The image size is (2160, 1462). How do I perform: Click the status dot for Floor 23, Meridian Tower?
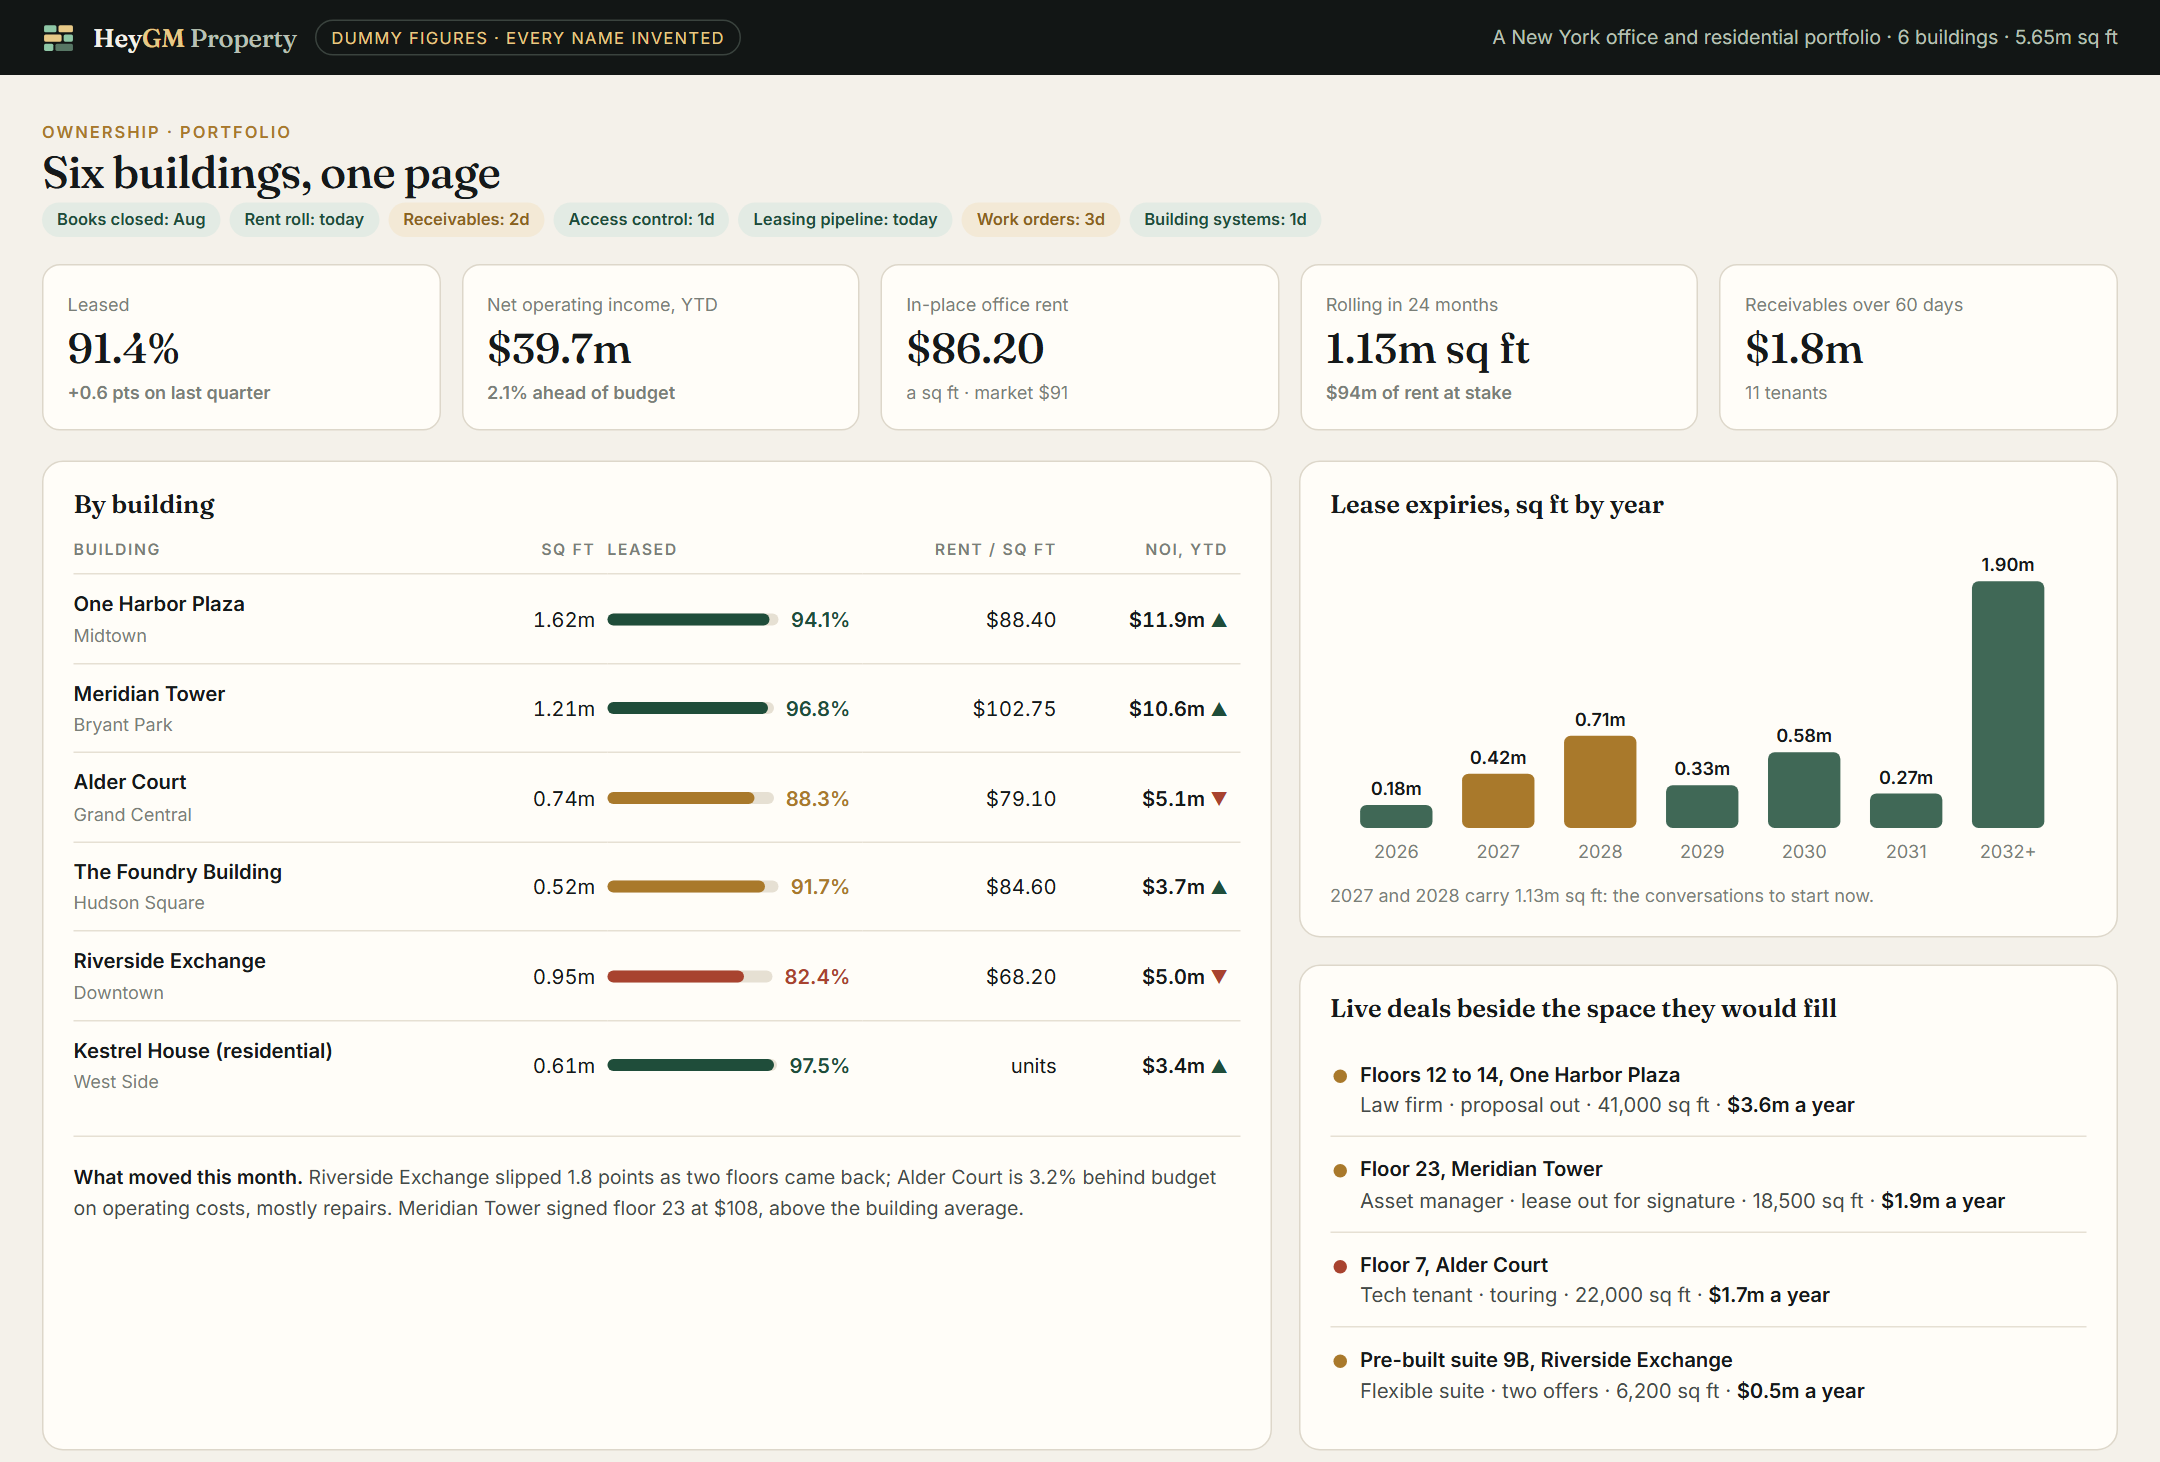coord(1340,1171)
